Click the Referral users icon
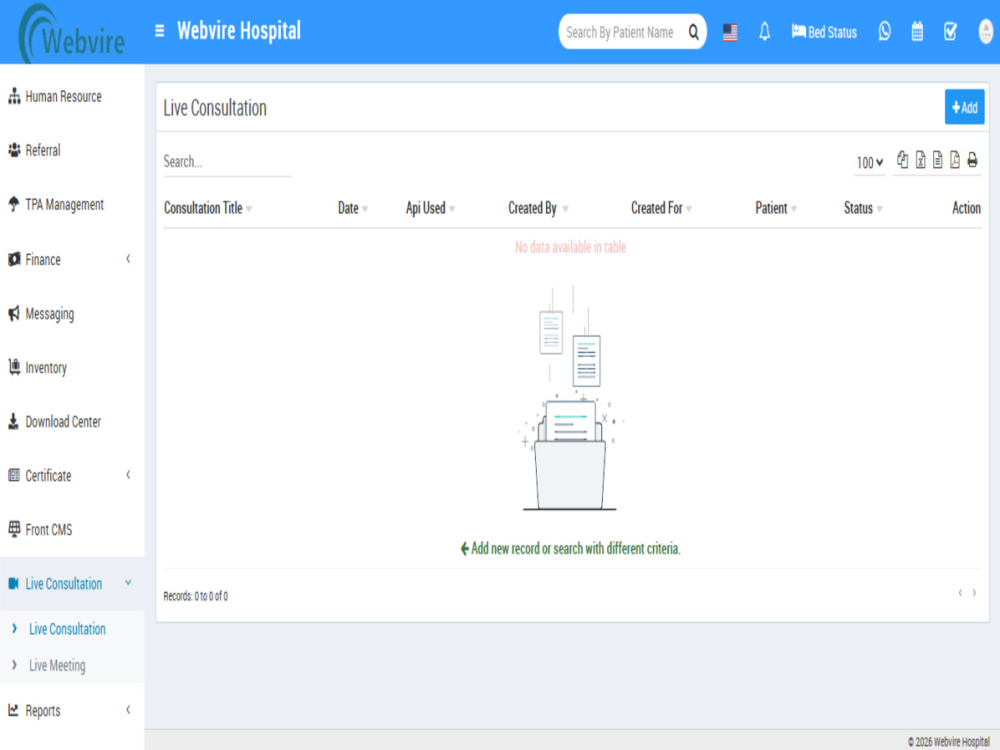1000x750 pixels. point(14,150)
